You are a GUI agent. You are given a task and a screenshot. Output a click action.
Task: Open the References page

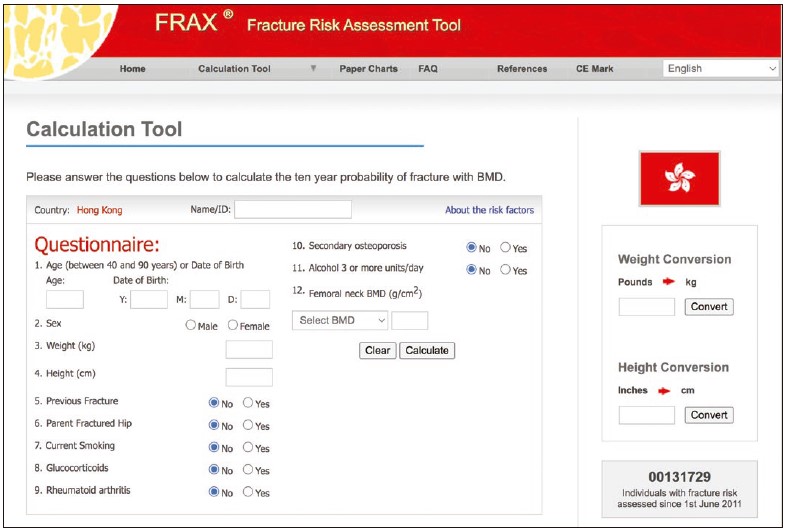(x=522, y=69)
